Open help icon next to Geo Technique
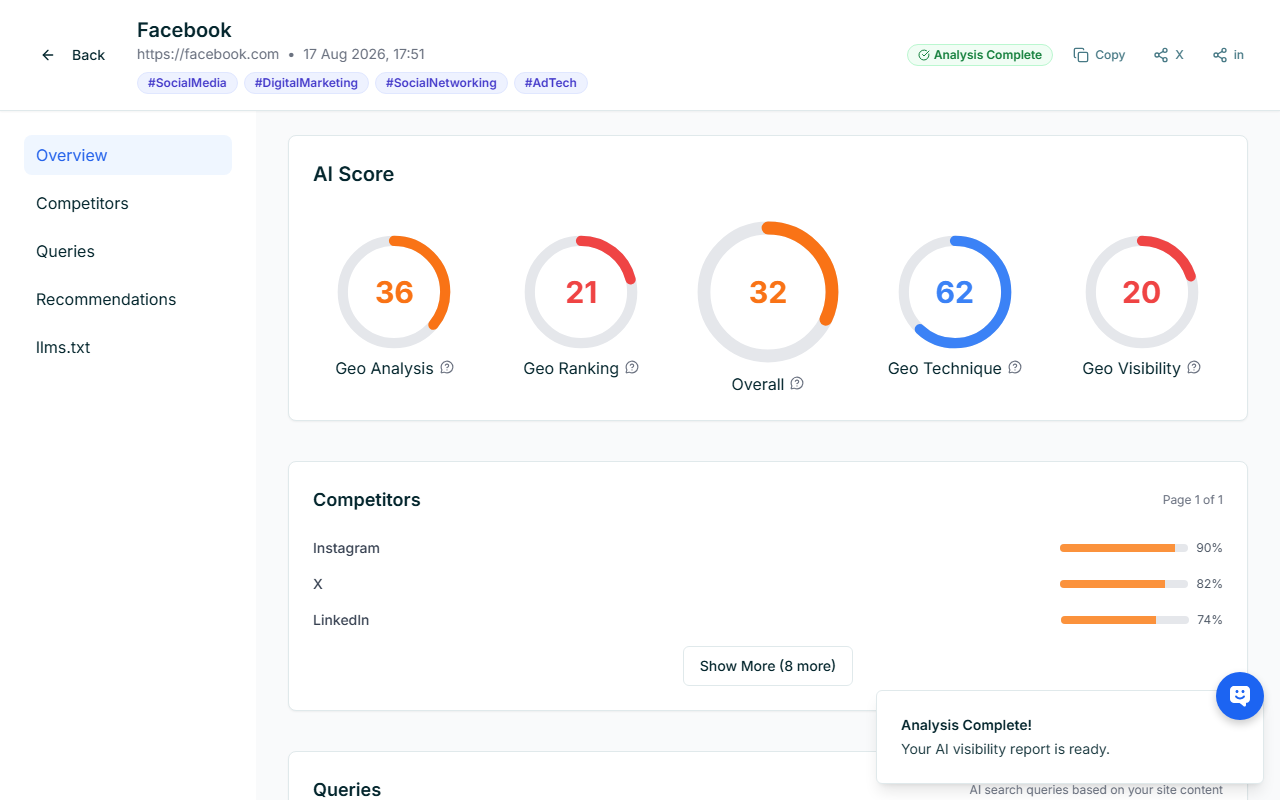 (1015, 367)
